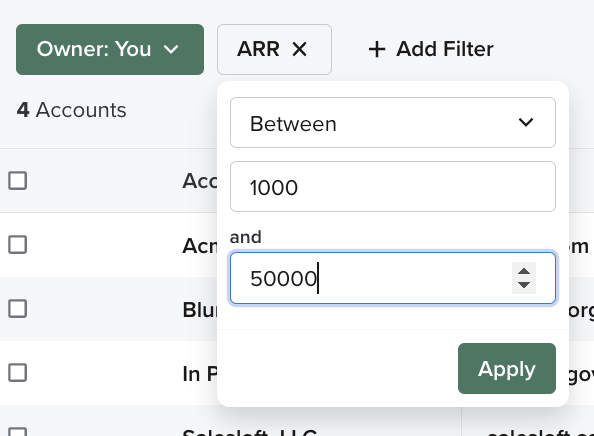Apply the ARR filter
The image size is (594, 436).
tap(506, 369)
